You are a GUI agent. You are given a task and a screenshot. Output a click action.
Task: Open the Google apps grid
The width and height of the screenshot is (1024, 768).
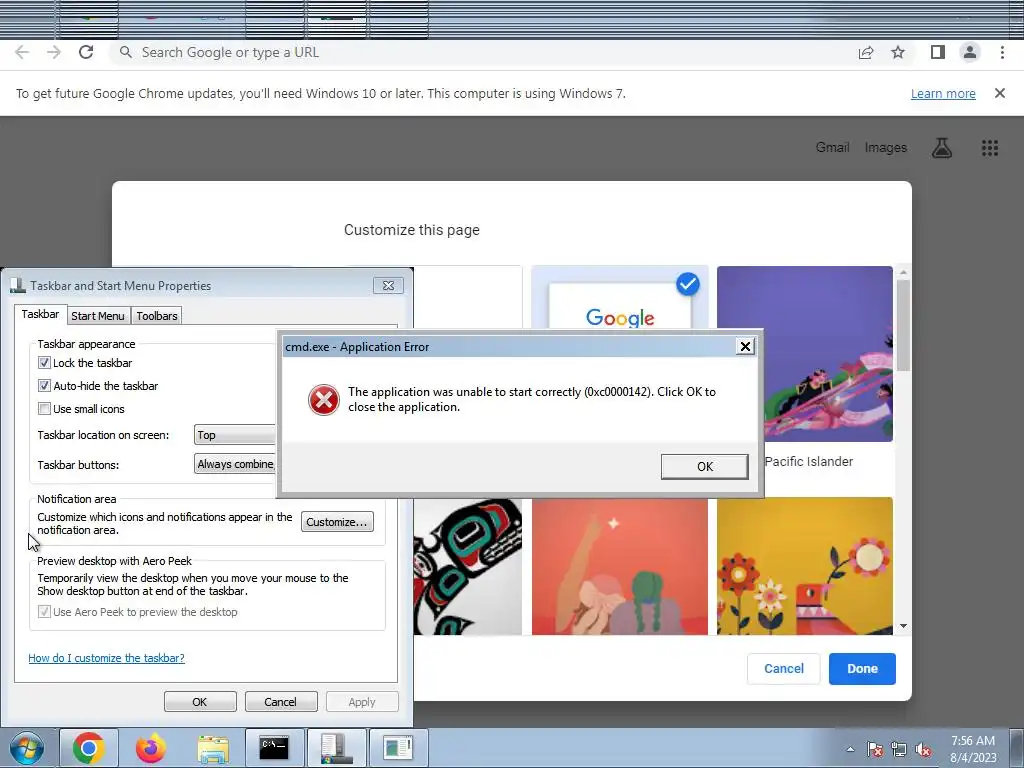point(989,148)
